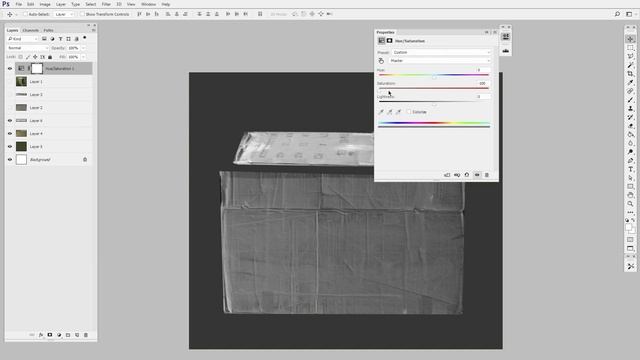Viewport: 640px width, 360px height.
Task: Toggle Show Transform Controls checkbox
Action: [x=82, y=14]
